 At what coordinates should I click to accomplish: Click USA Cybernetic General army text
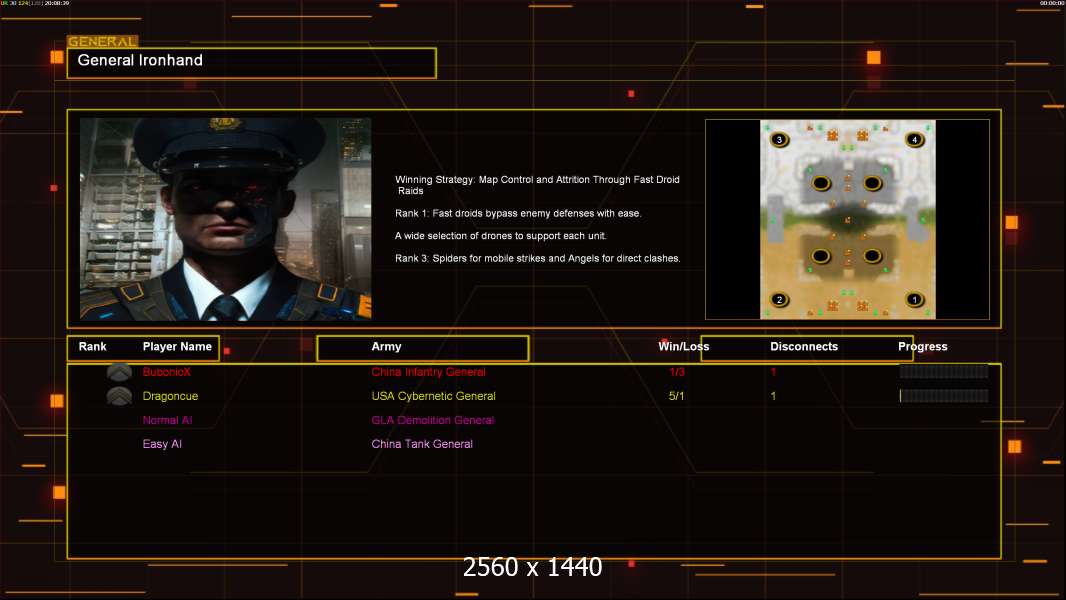[433, 396]
